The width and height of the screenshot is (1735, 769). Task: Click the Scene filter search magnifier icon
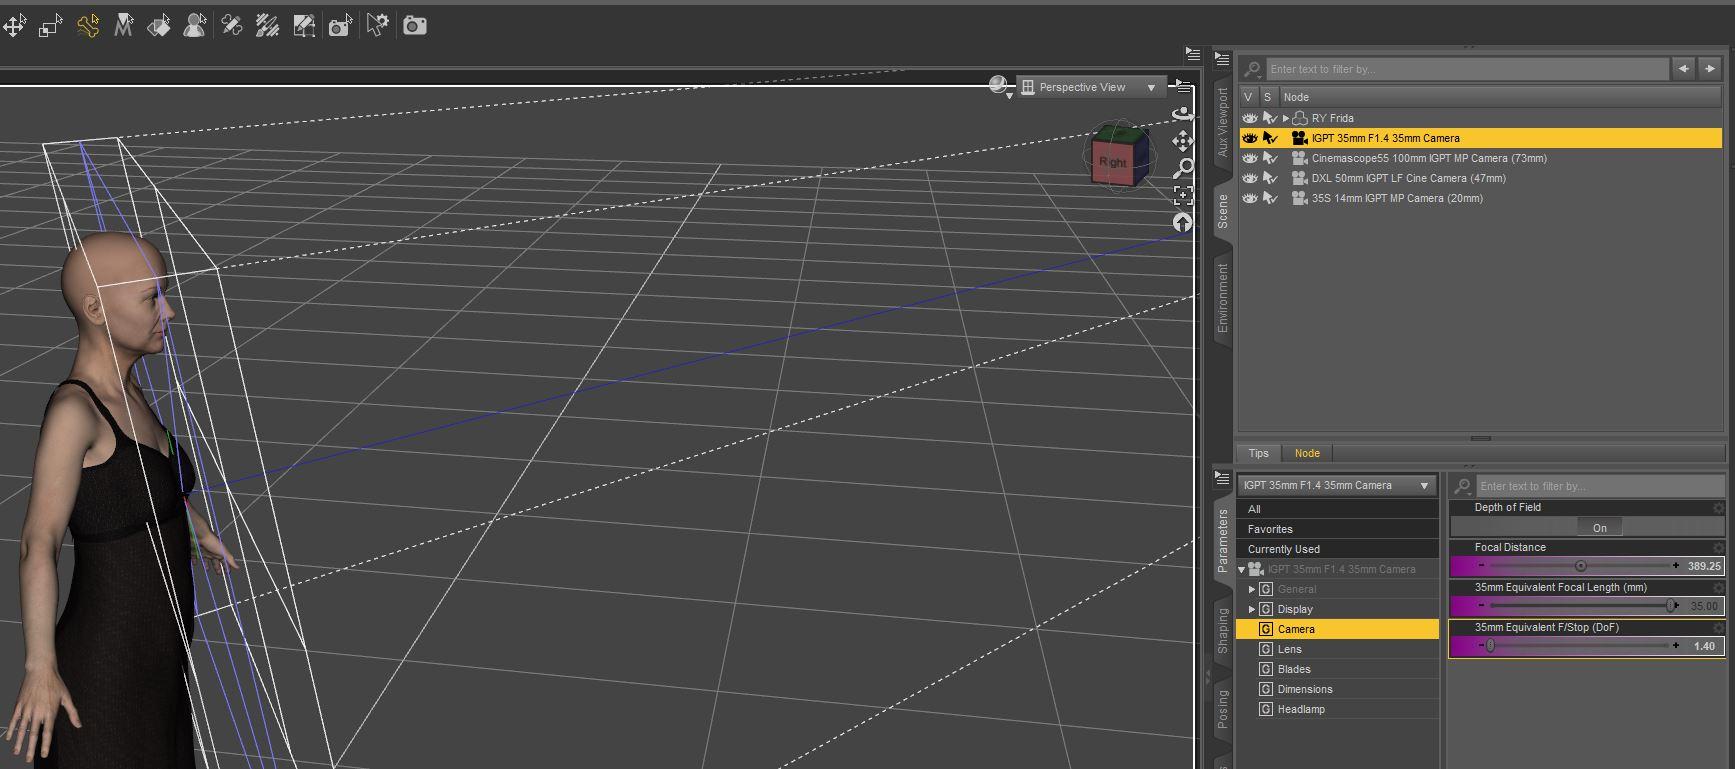click(x=1253, y=69)
